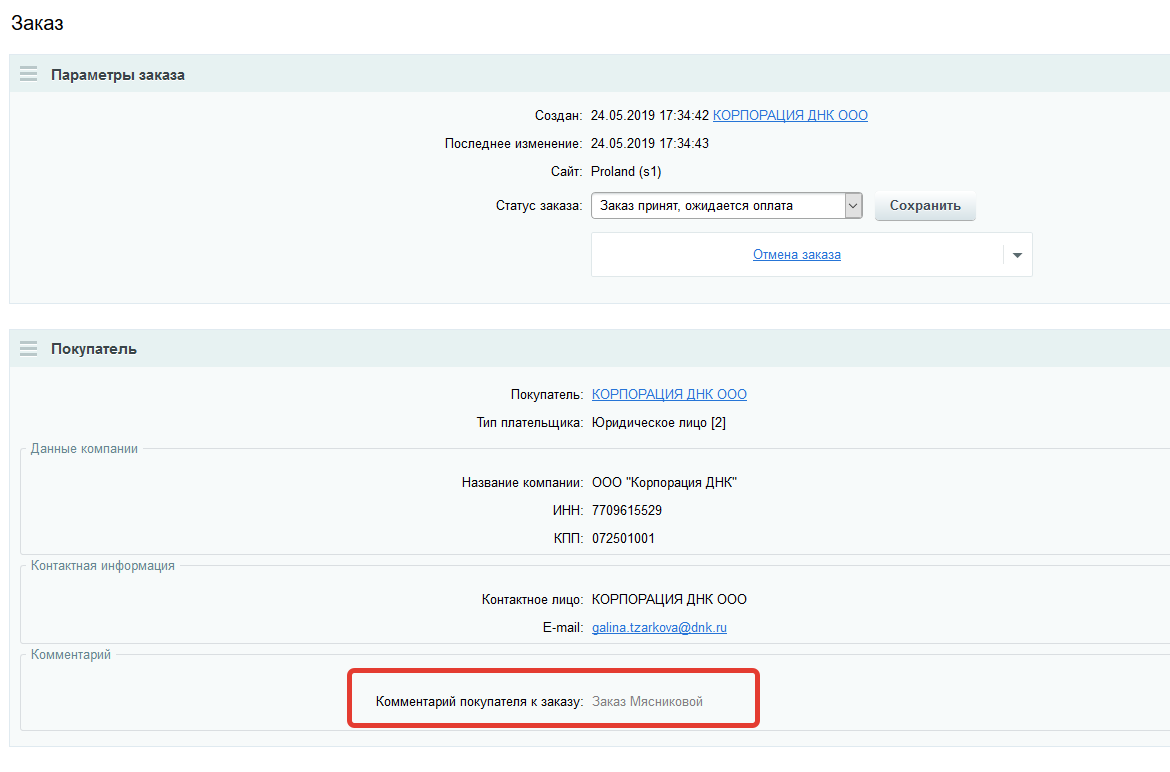1170x772 pixels.
Task: Click the Заказ page heading
Action: coord(37,23)
